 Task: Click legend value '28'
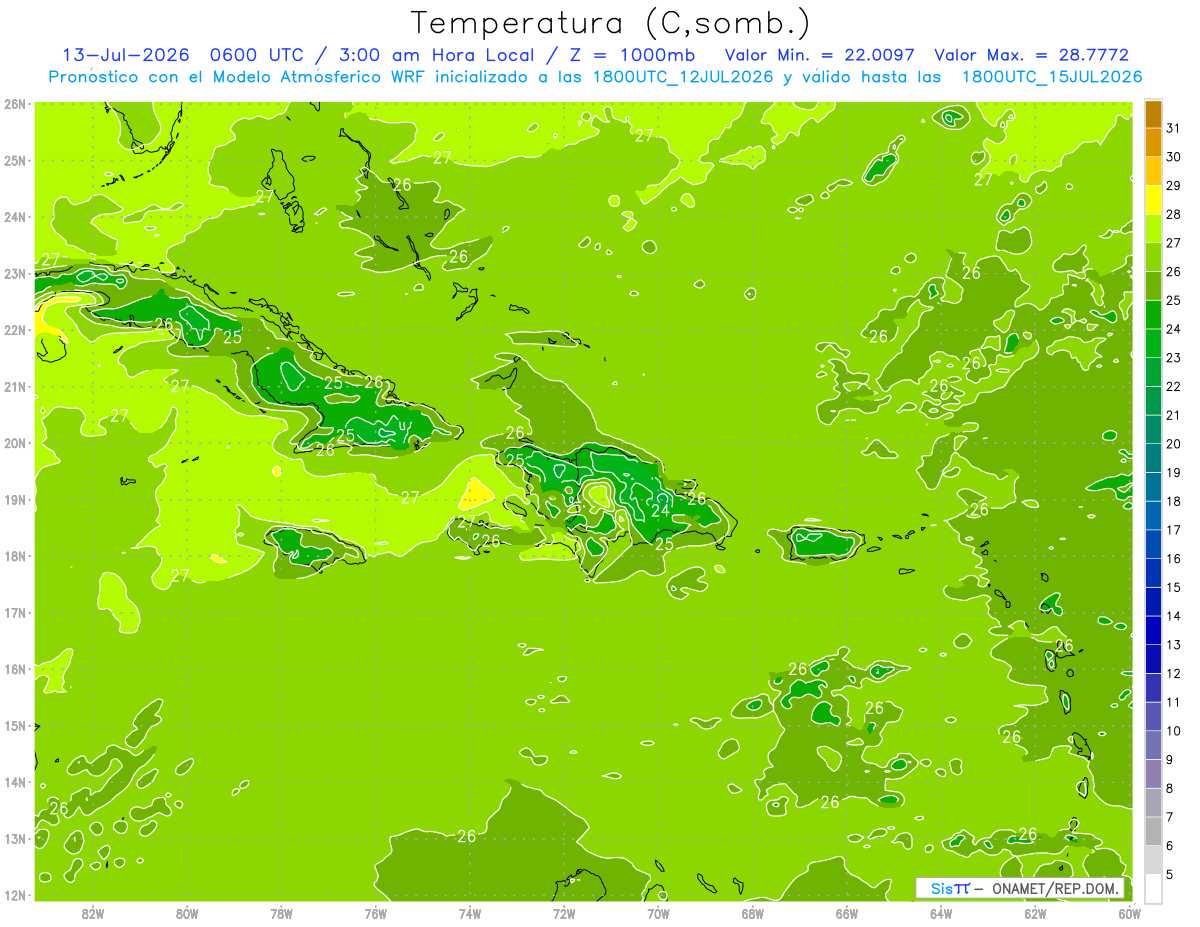1173,214
